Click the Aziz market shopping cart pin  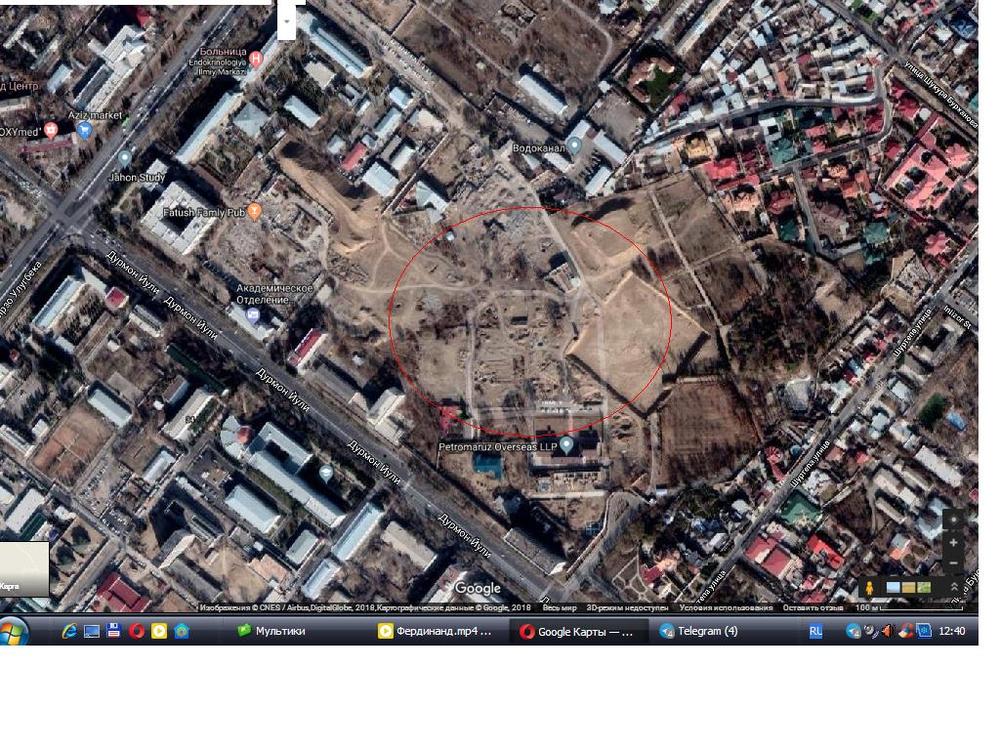click(x=85, y=129)
